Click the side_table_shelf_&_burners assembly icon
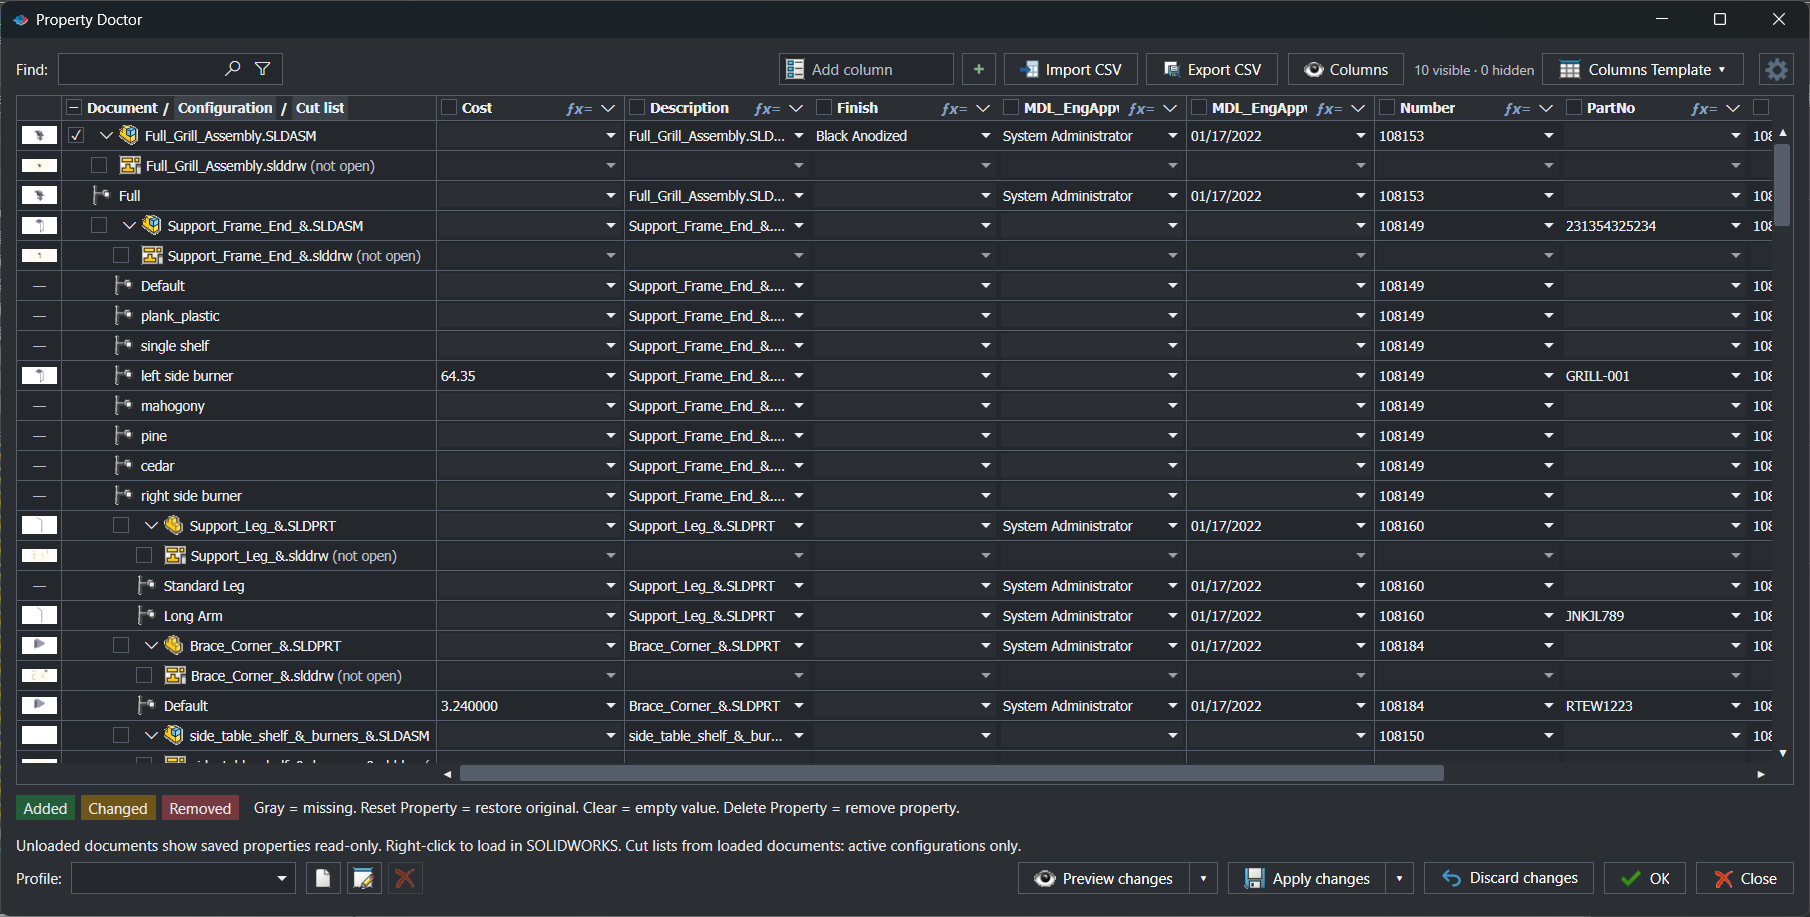The image size is (1810, 917). coord(174,735)
